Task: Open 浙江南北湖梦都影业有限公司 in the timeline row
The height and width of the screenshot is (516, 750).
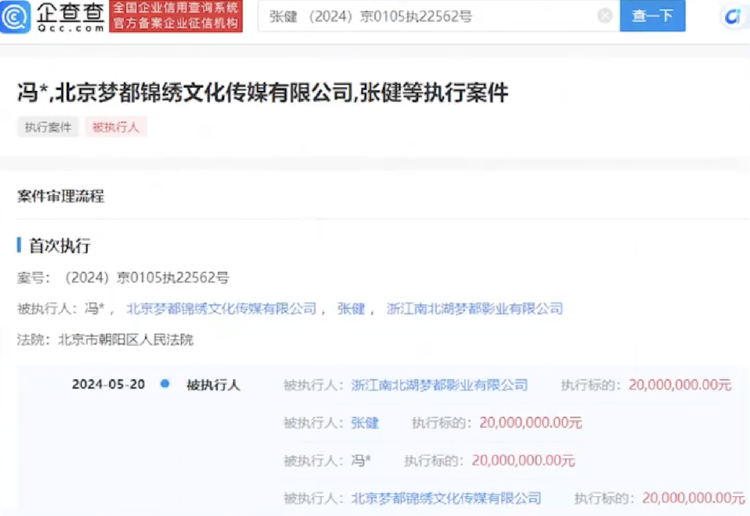Action: [440, 385]
